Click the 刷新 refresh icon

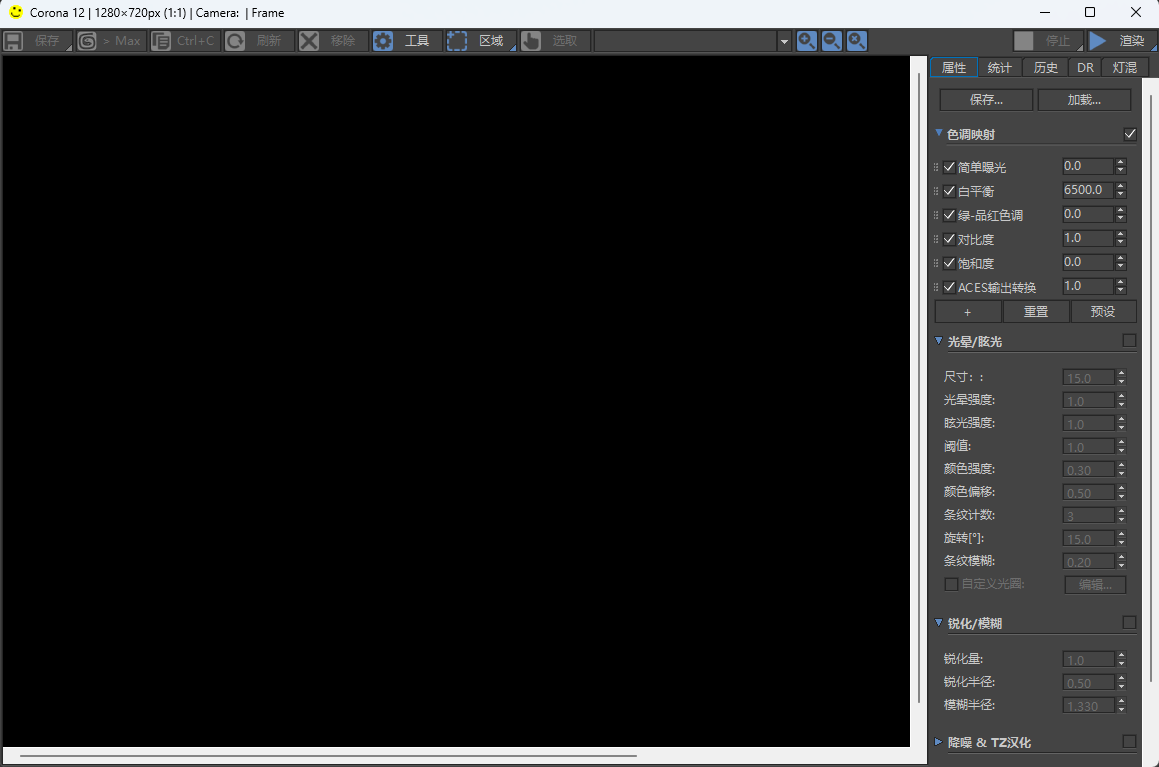click(x=235, y=41)
